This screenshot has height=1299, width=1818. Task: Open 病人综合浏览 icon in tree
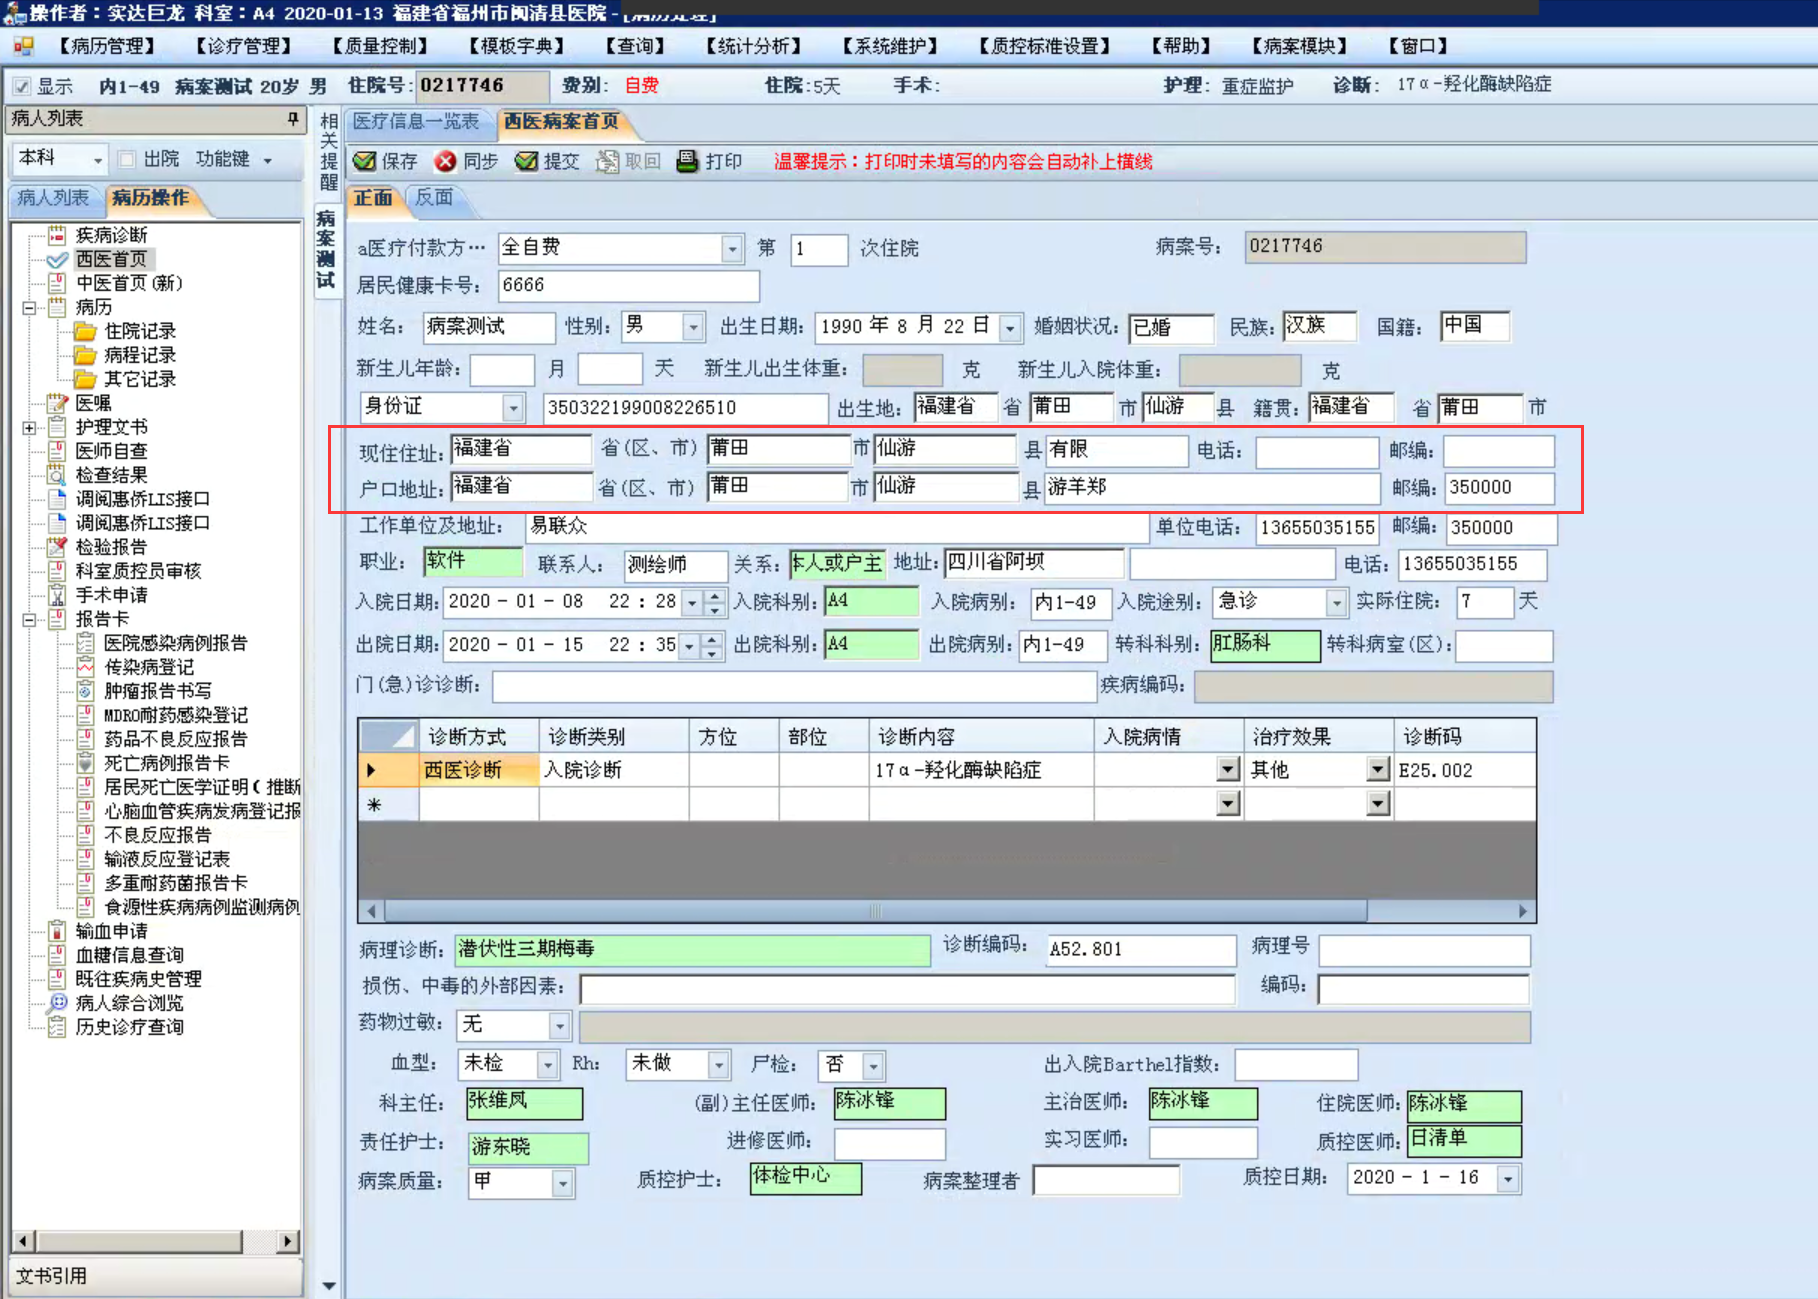click(x=58, y=1003)
